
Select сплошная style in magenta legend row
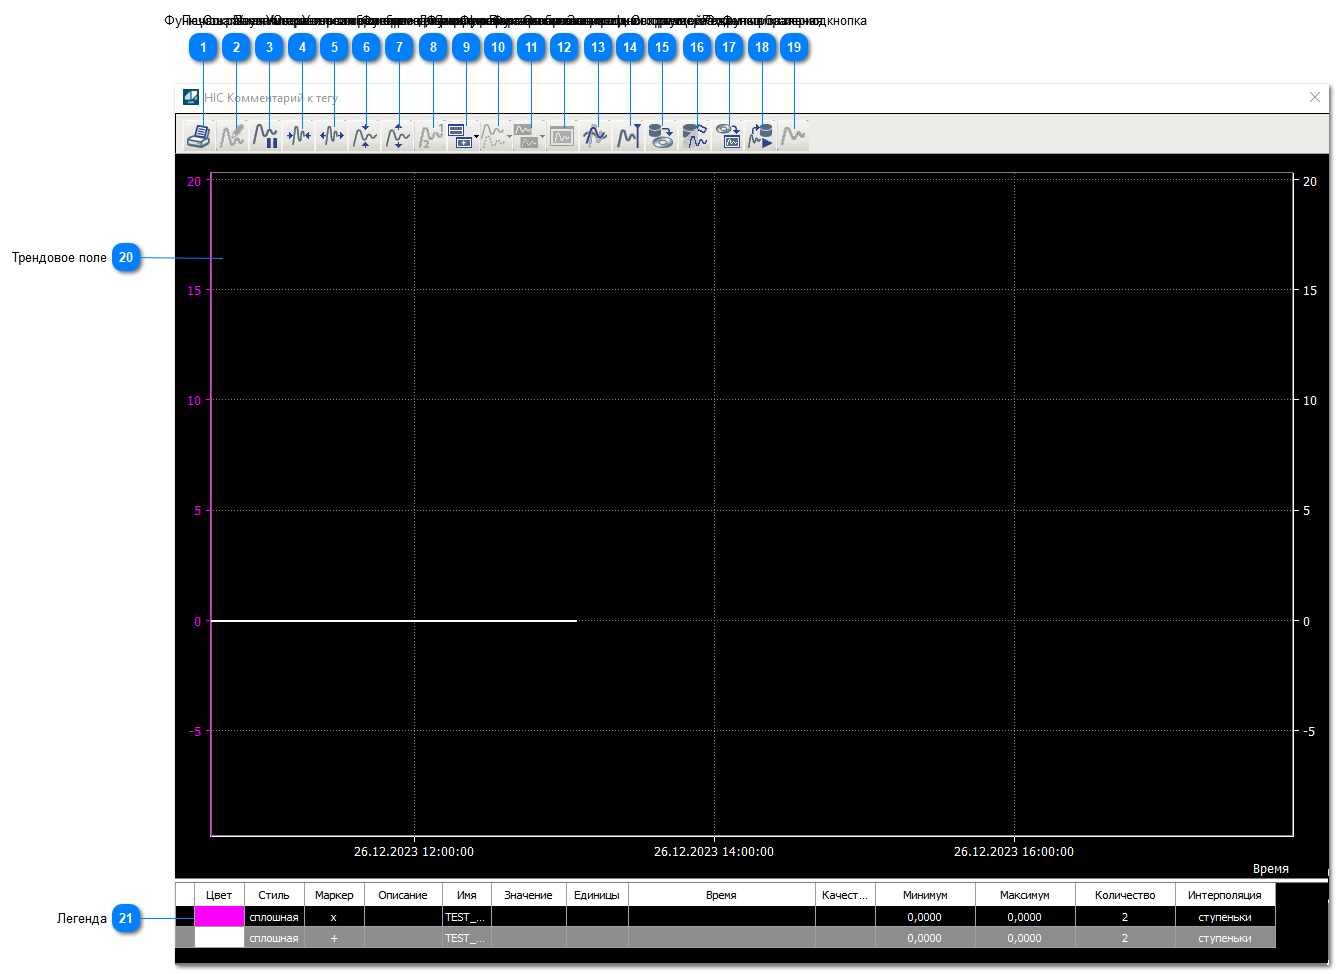(x=274, y=917)
